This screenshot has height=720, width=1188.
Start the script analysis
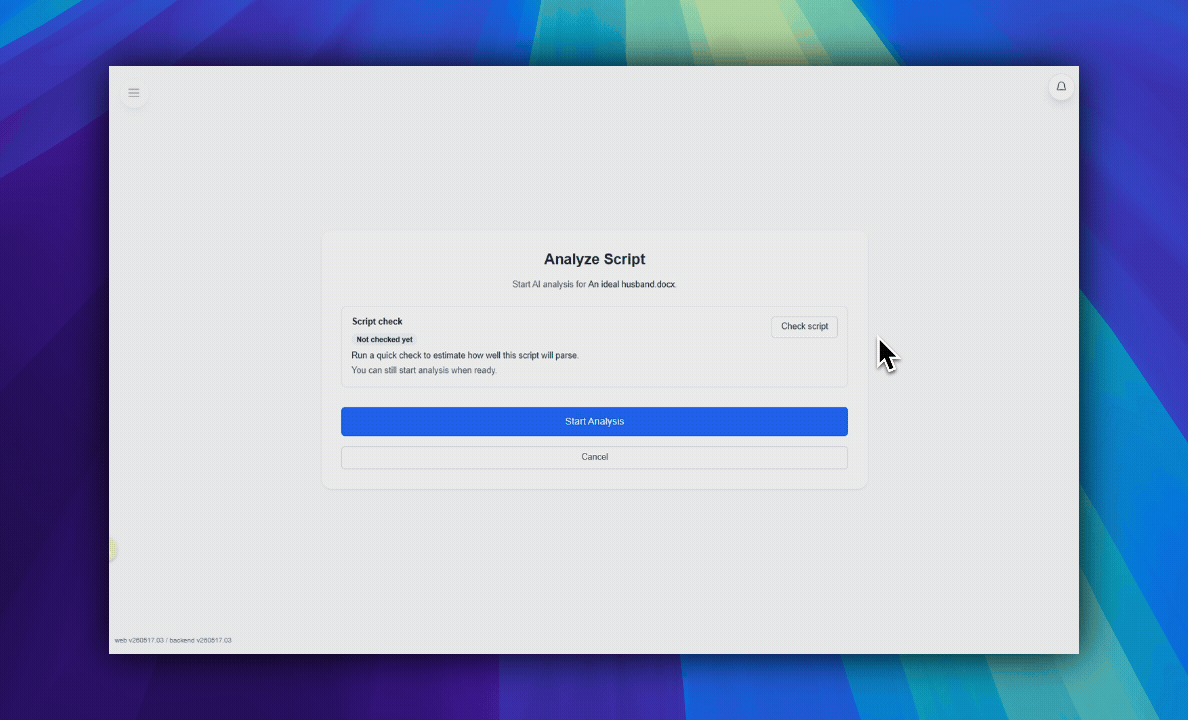click(594, 421)
